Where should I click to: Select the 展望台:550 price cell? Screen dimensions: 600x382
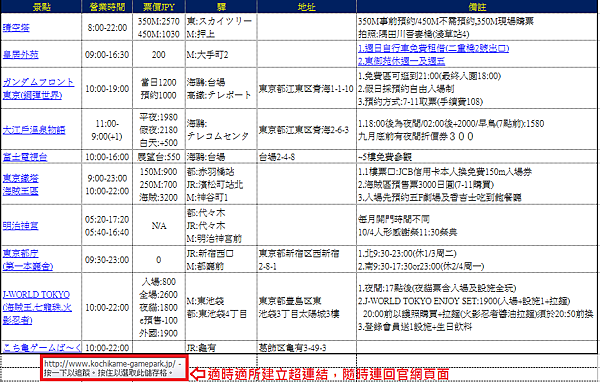pyautogui.click(x=159, y=157)
